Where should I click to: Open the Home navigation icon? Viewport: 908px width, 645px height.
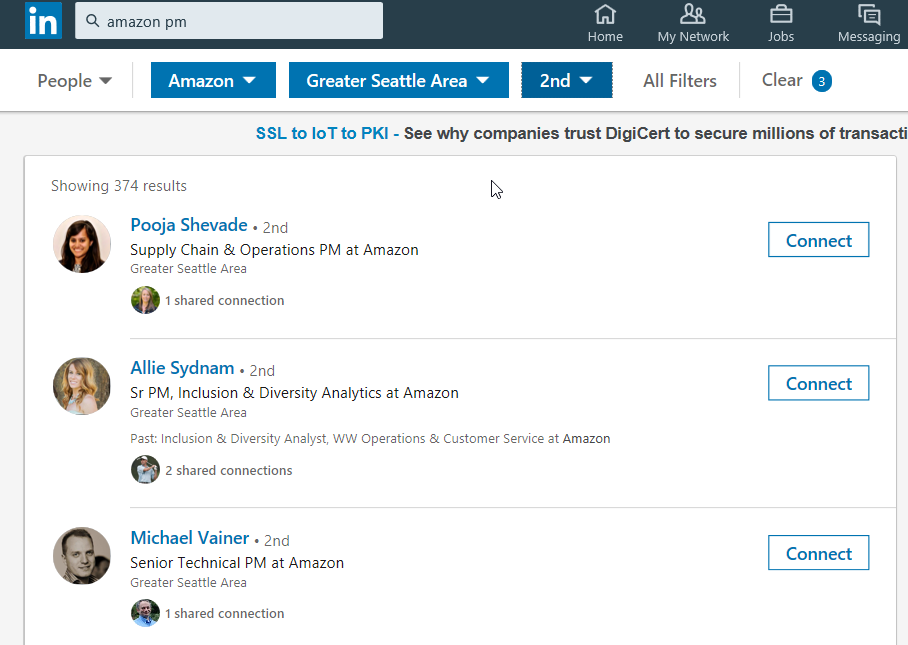(605, 17)
